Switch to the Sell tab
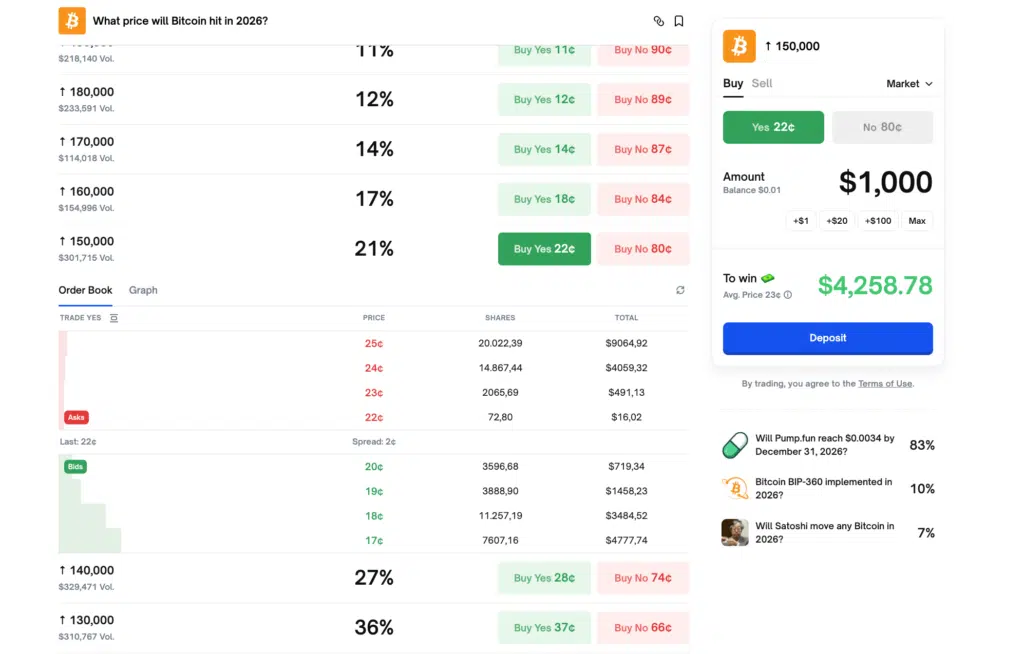 762,84
